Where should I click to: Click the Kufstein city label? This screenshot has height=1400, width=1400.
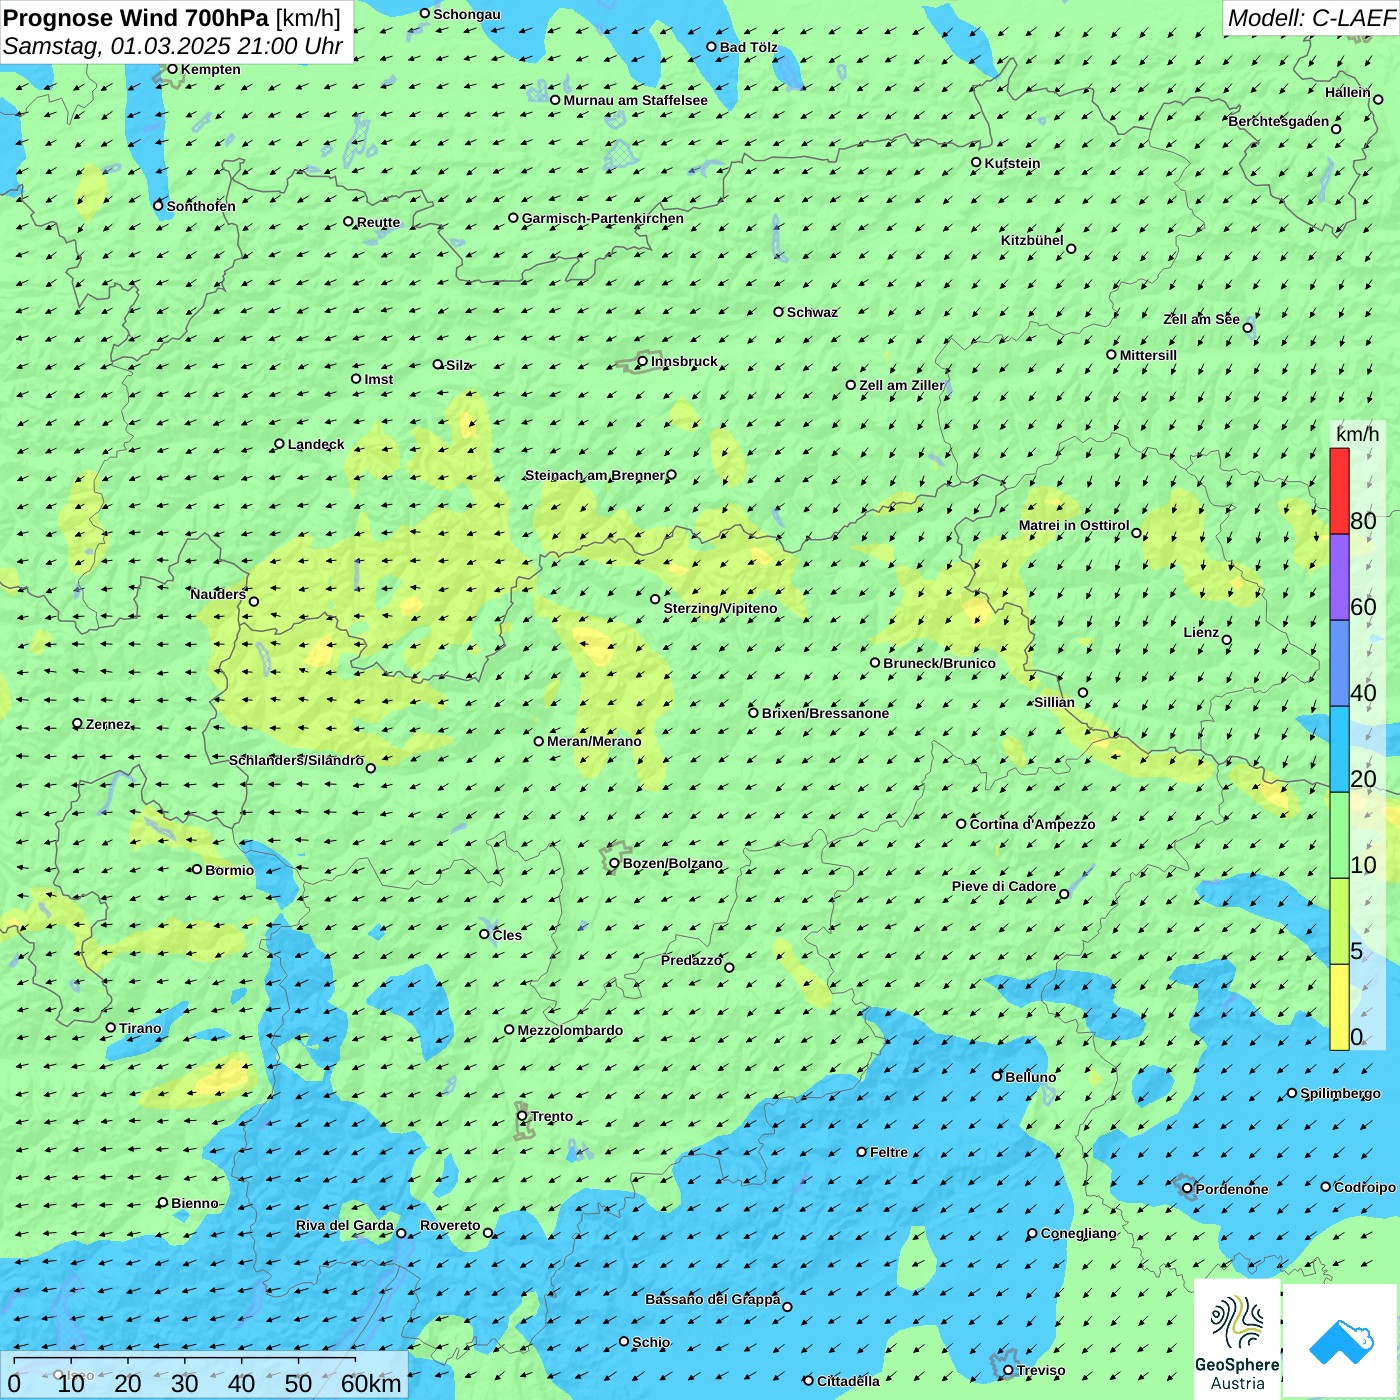[1012, 163]
